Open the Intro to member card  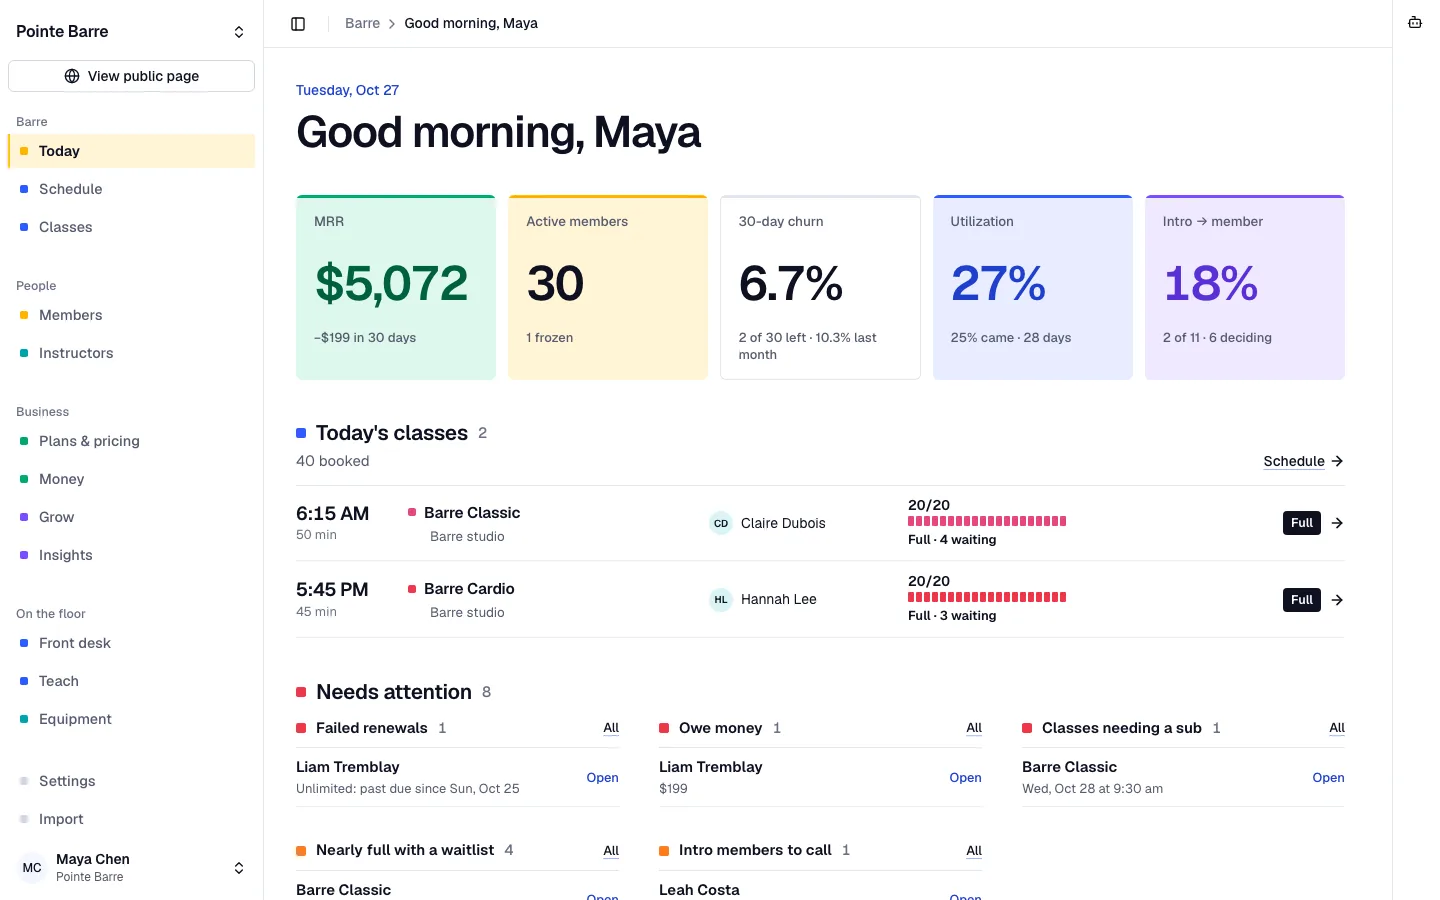pos(1245,287)
